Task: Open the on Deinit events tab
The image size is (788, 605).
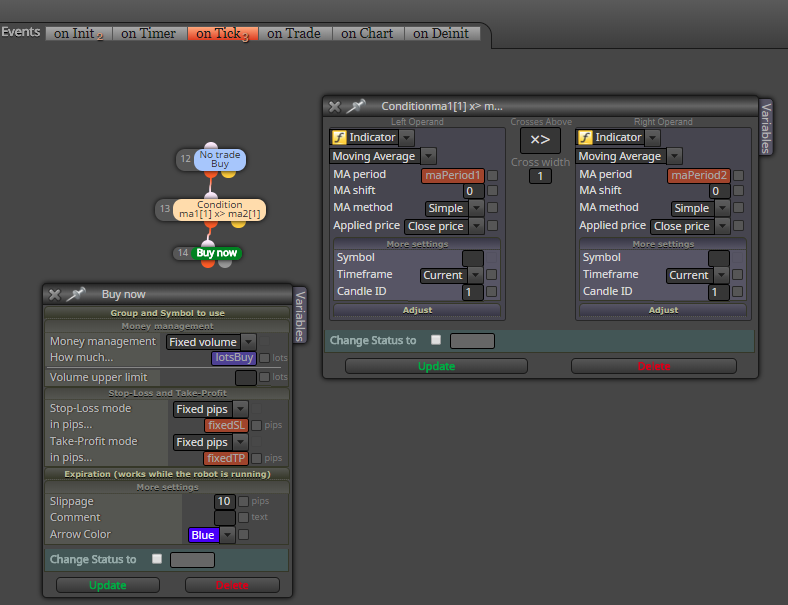Action: point(441,34)
